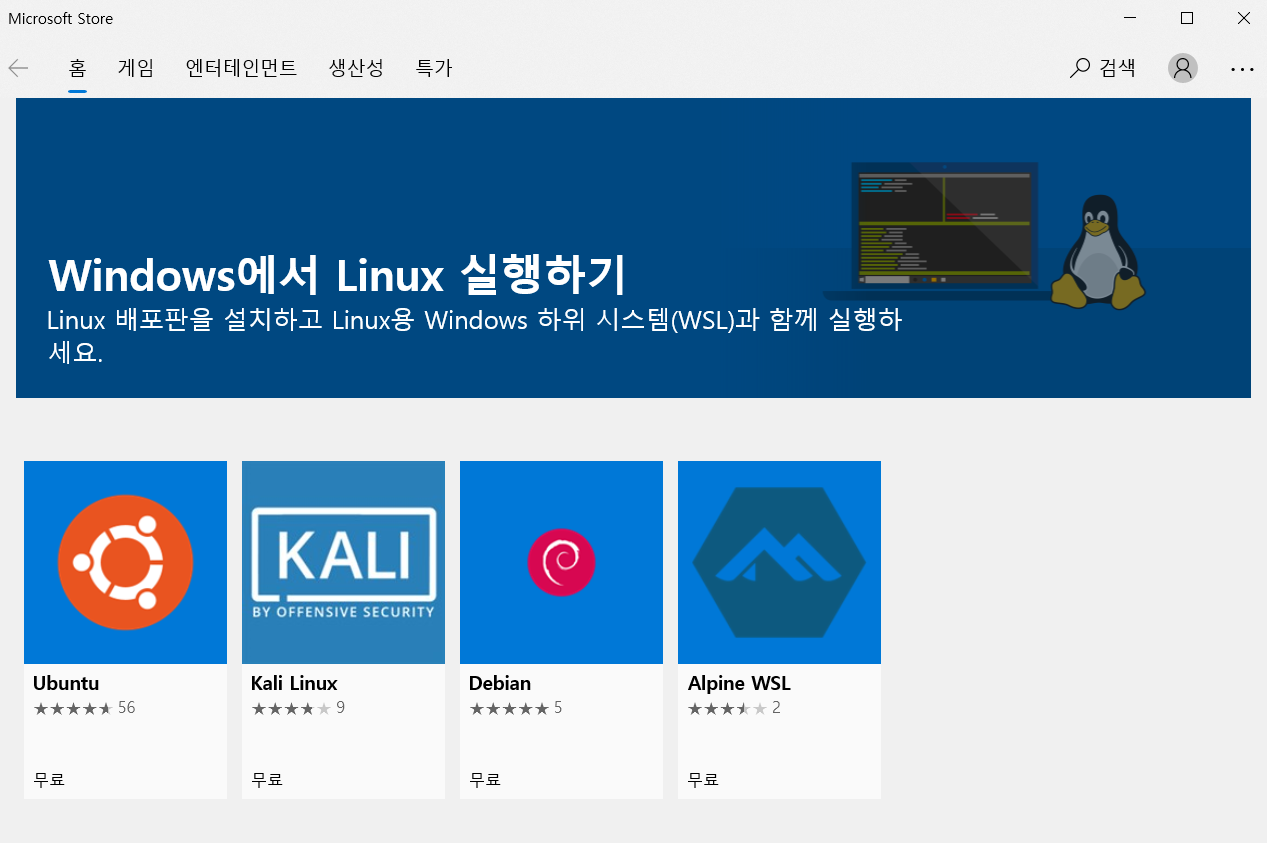Click the Kali Linux app title
1267x843 pixels.
[294, 684]
